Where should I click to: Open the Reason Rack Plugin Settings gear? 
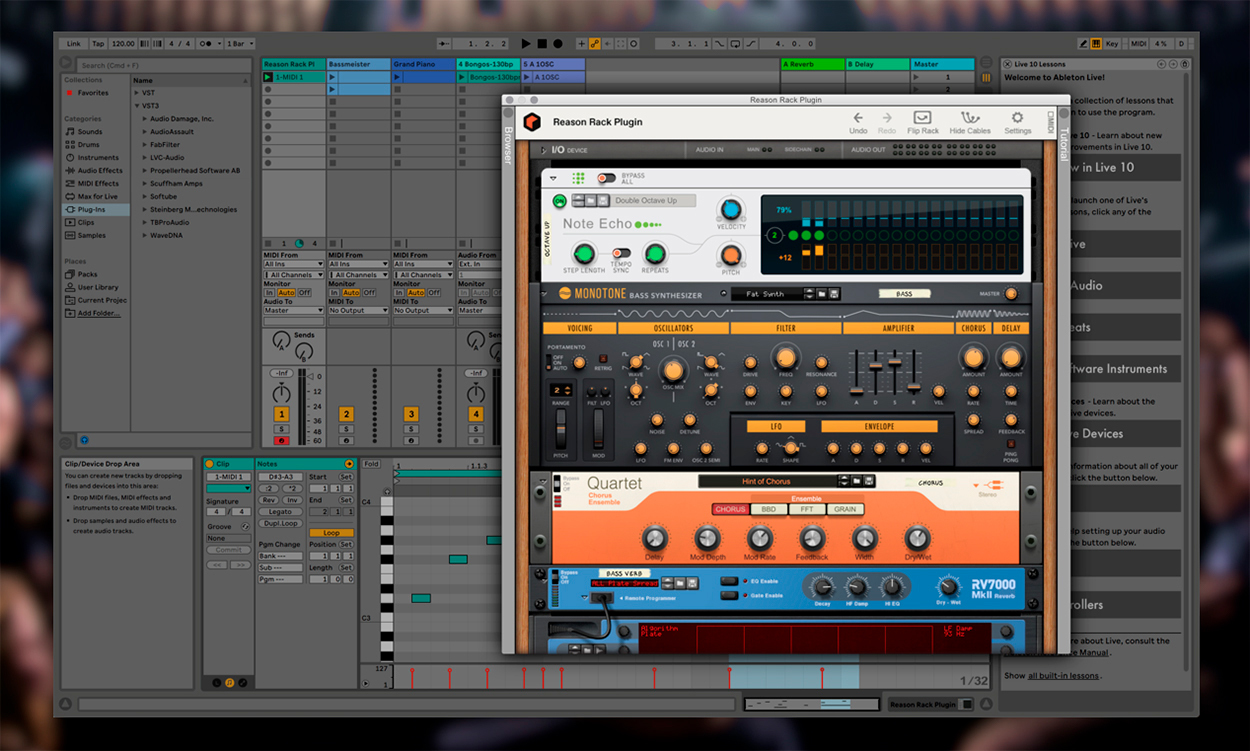[x=1017, y=119]
